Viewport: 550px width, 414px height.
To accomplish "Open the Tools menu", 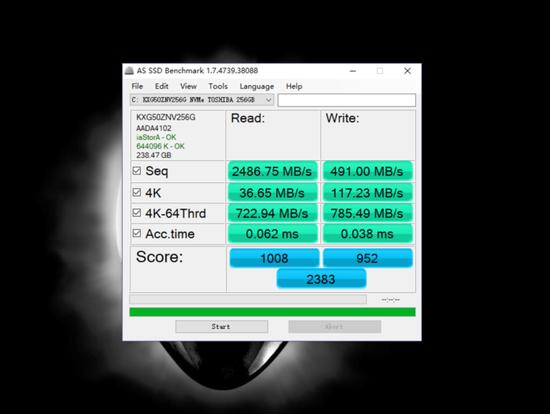I will click(x=218, y=86).
